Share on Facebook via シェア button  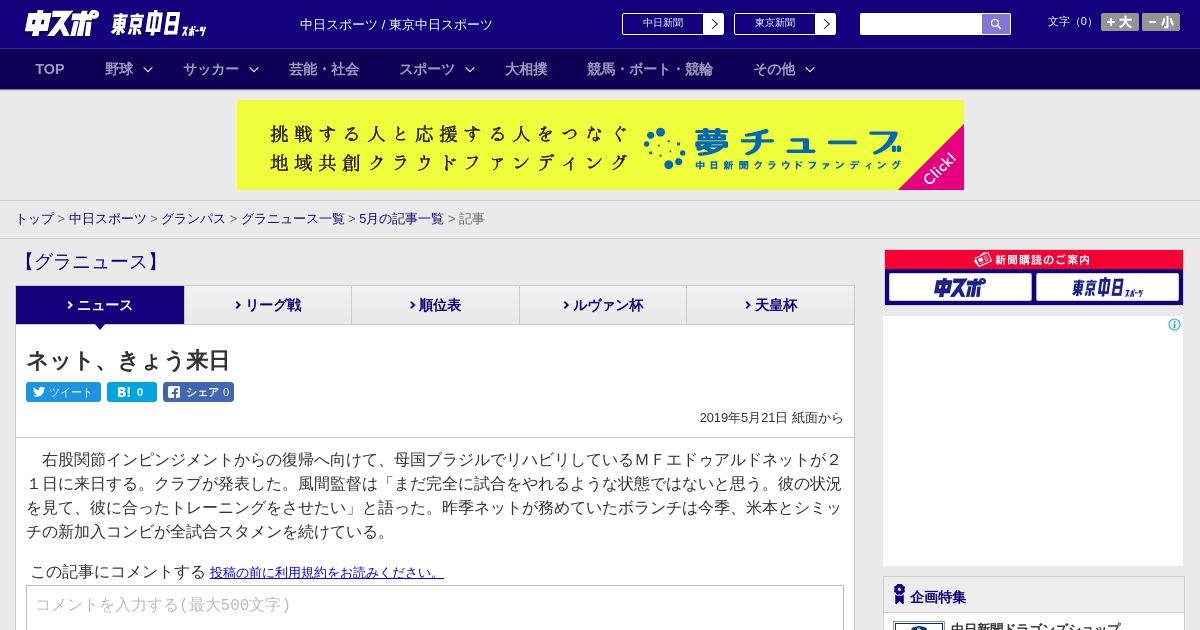[x=198, y=392]
